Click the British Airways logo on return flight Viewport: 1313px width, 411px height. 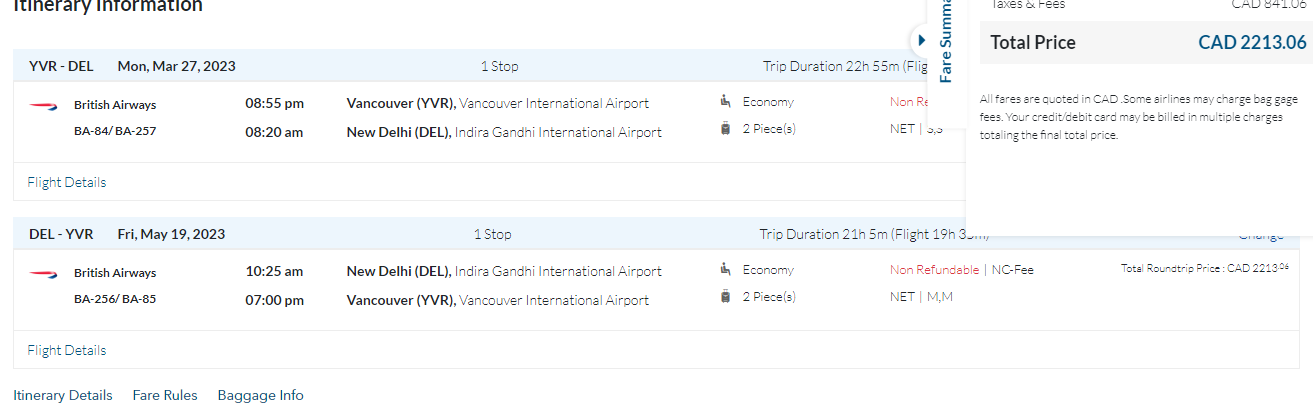(43, 272)
